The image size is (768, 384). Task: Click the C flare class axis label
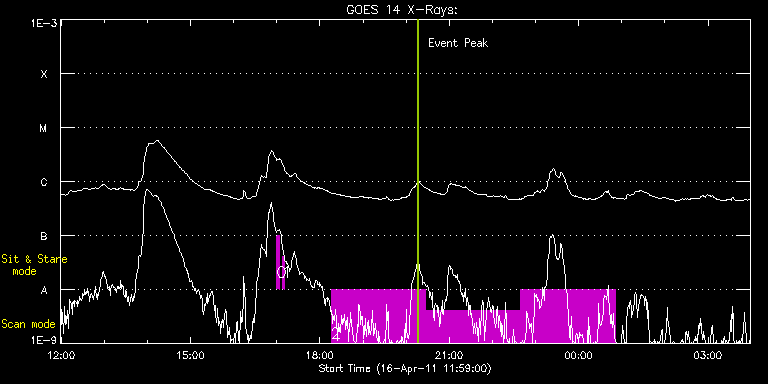point(44,182)
